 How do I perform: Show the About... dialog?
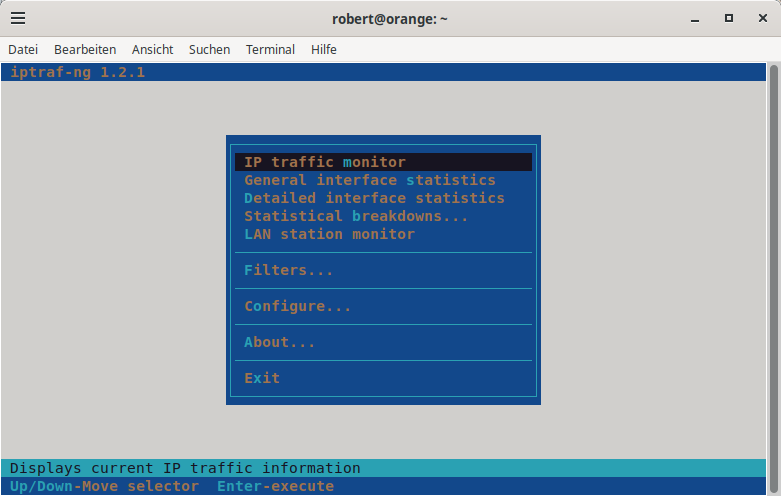coord(280,342)
